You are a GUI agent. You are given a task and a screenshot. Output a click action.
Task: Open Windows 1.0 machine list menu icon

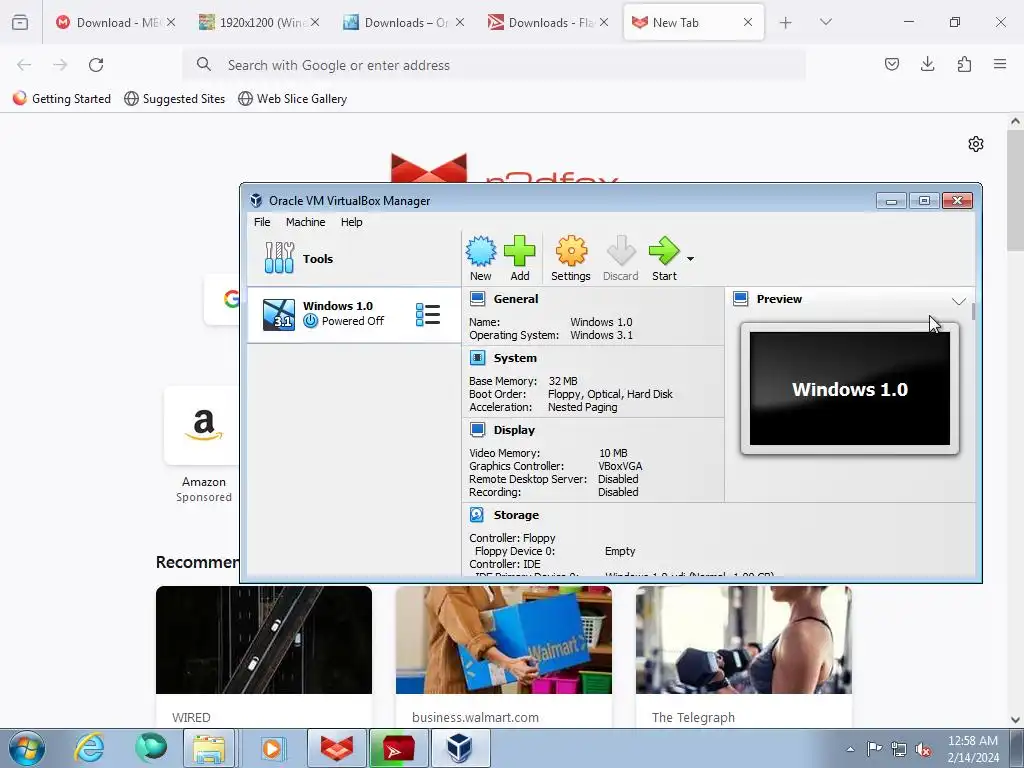point(428,314)
